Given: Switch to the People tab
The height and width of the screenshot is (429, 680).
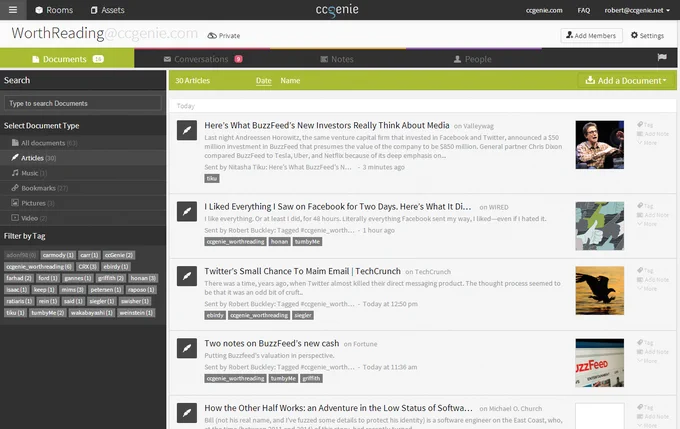Looking at the screenshot, I should [x=472, y=59].
